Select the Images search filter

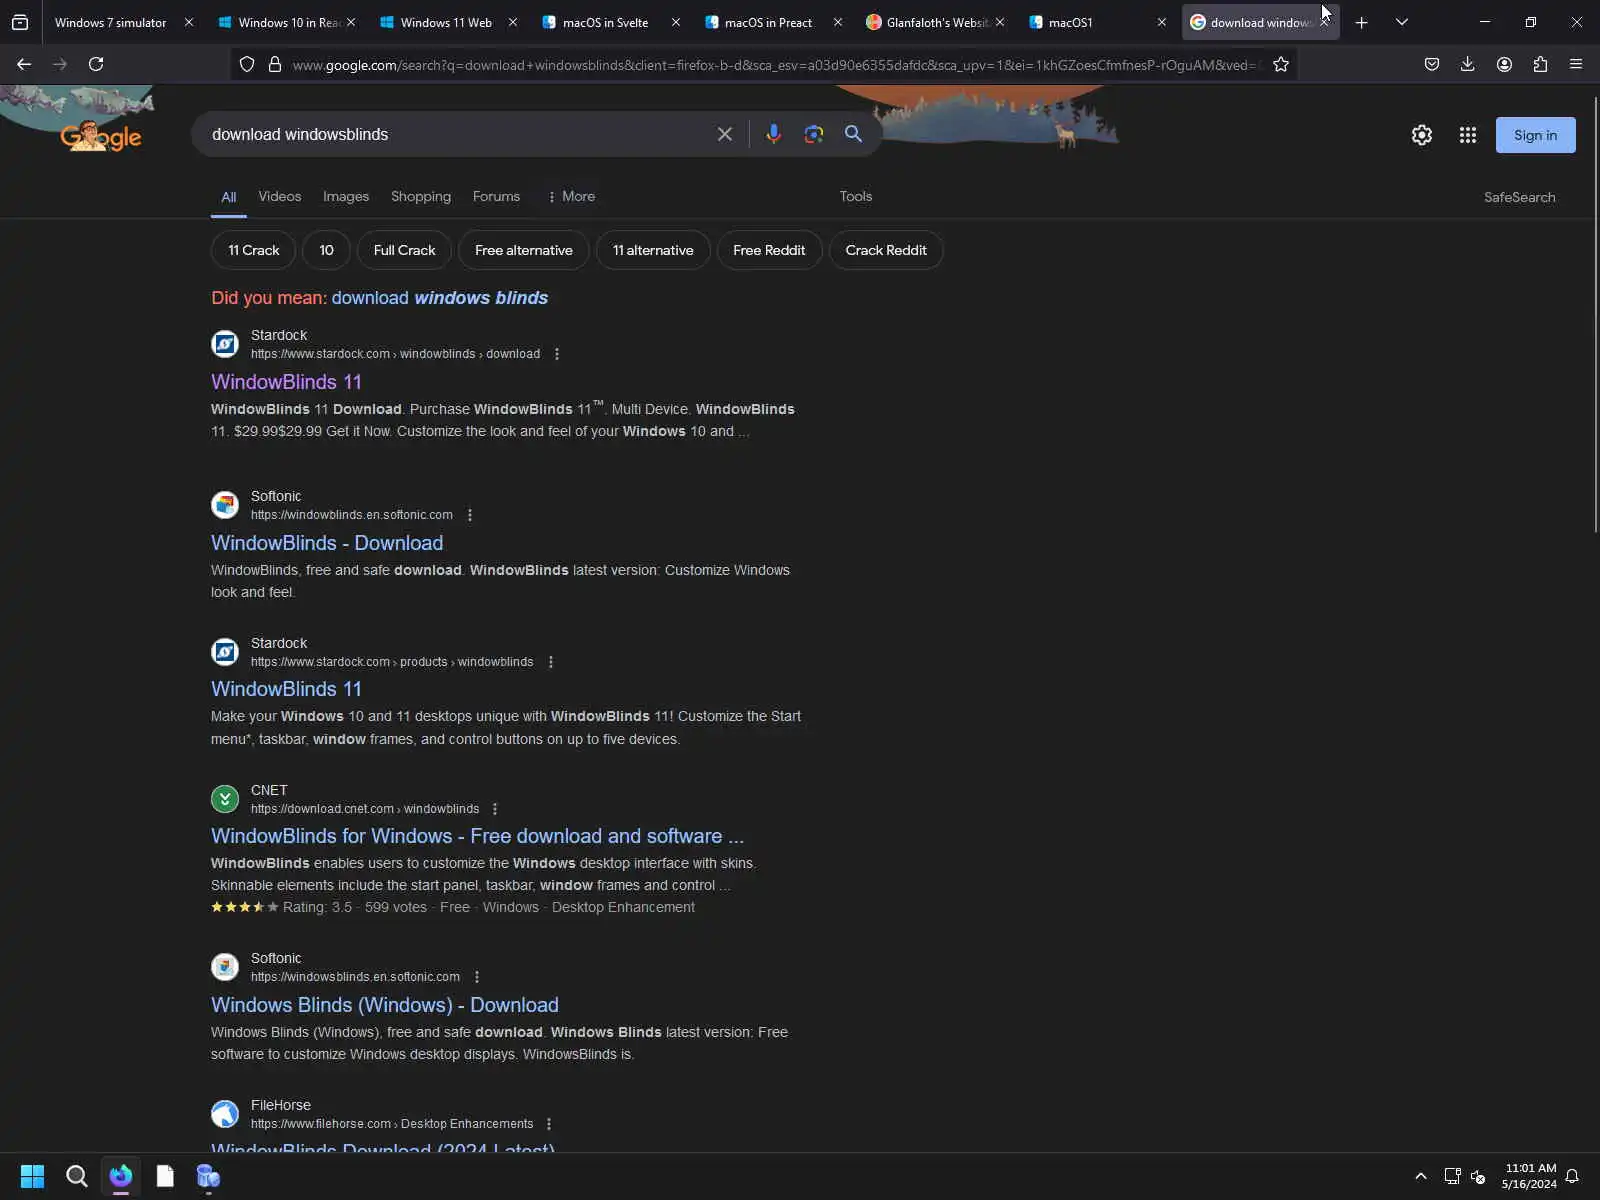click(x=346, y=196)
